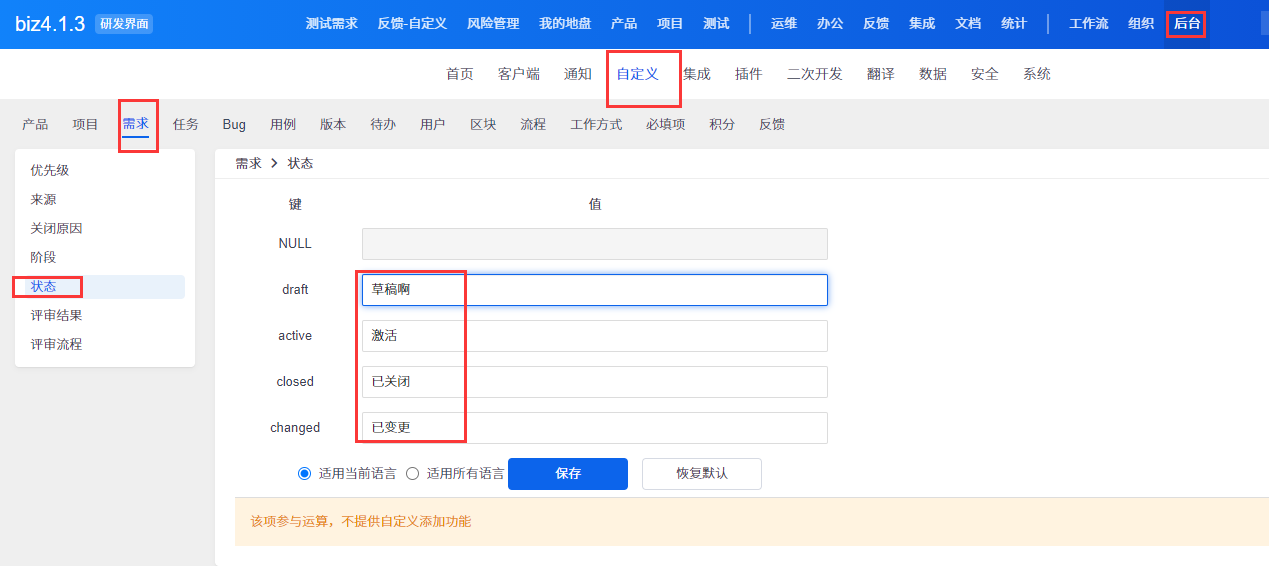Focus the active value input field
This screenshot has width=1269, height=566.
pyautogui.click(x=594, y=336)
